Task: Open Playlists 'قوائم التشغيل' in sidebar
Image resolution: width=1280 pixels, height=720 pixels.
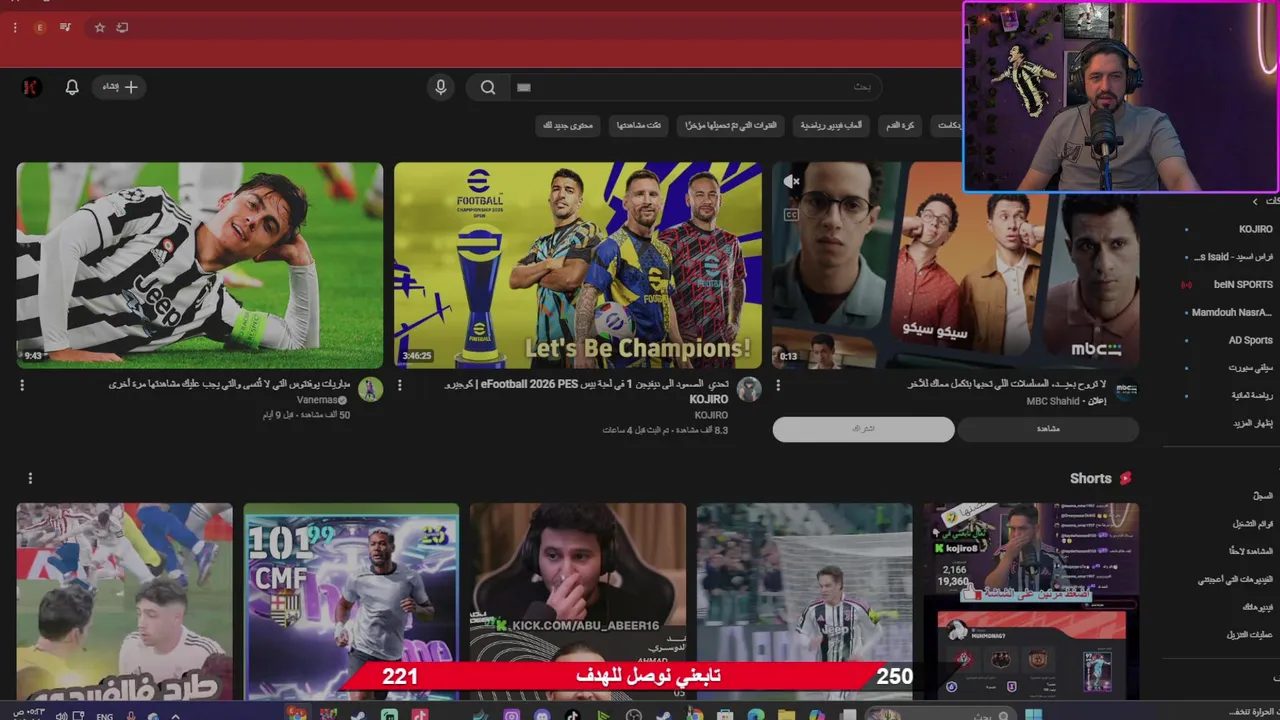Action: click(1252, 523)
